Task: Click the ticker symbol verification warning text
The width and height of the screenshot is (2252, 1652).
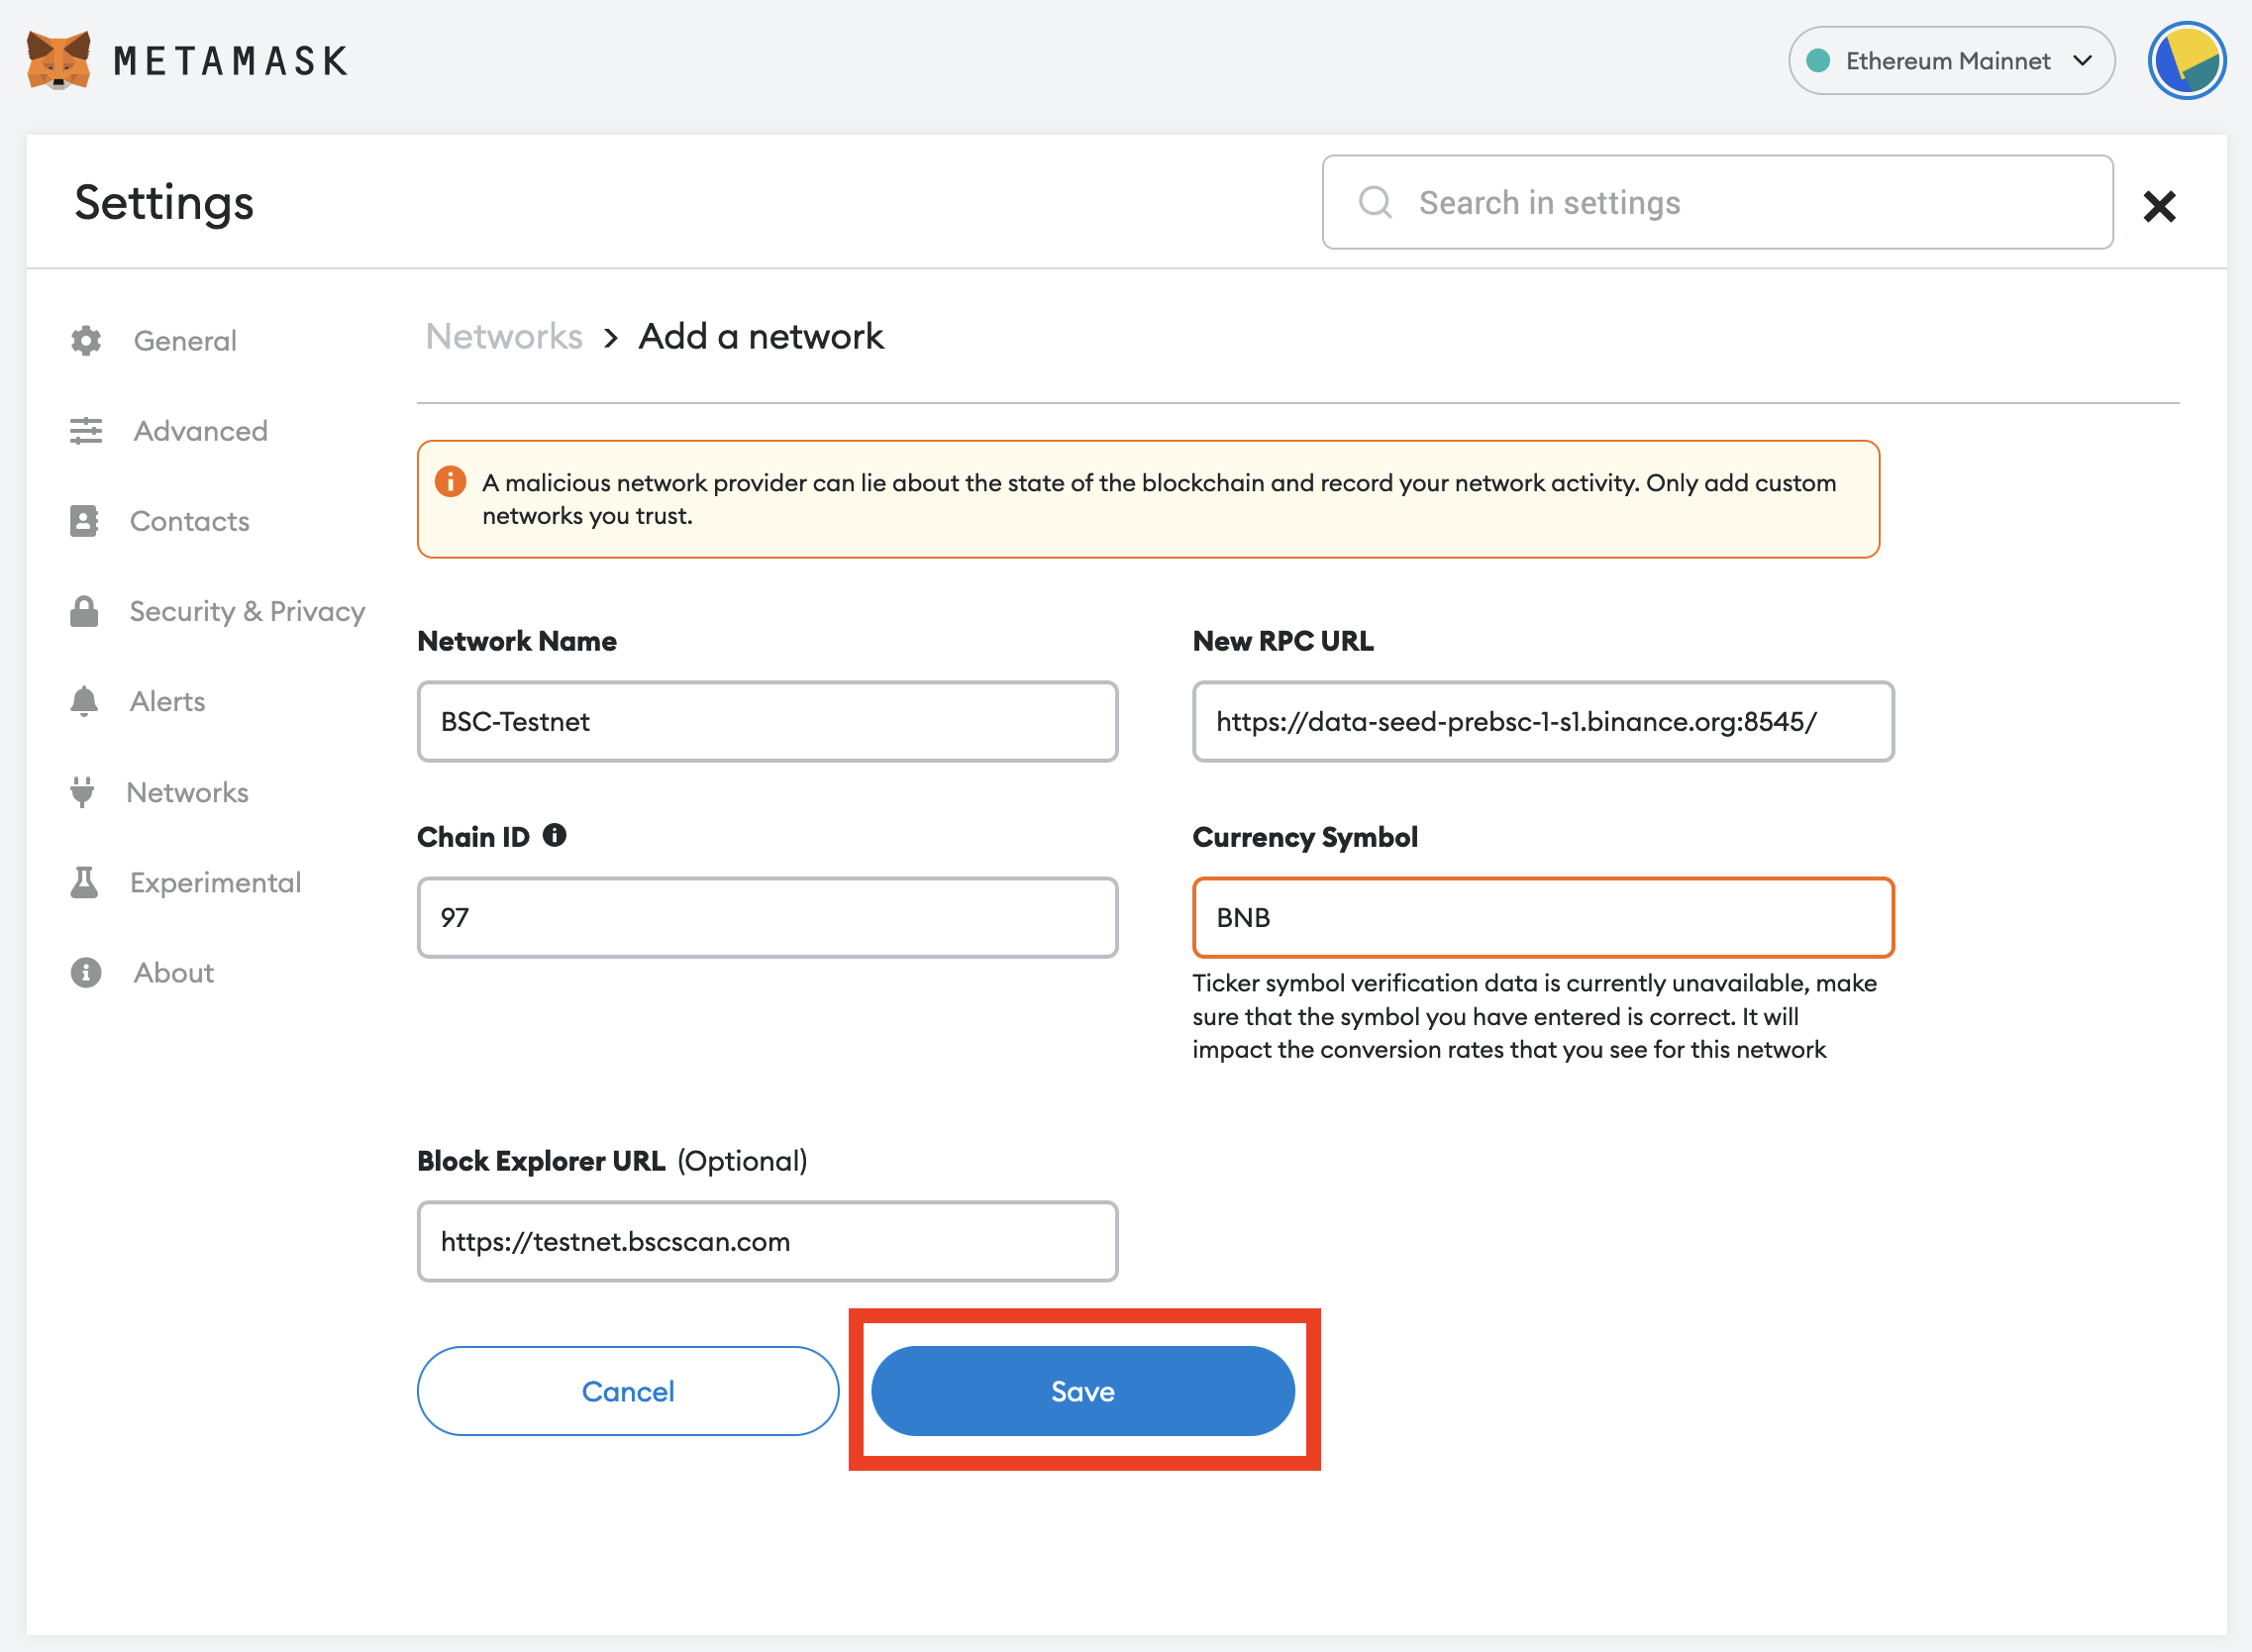Action: pos(1534,1016)
